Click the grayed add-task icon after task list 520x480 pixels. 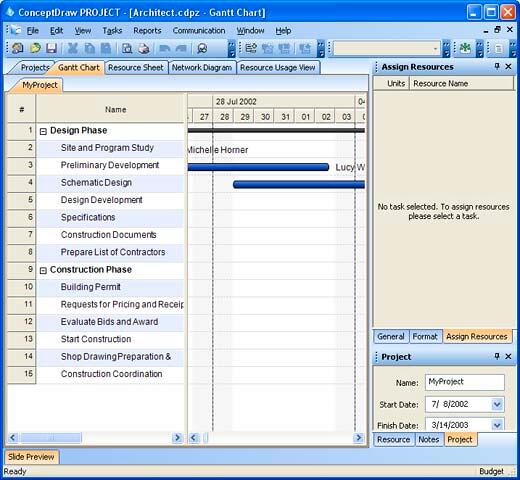[267, 48]
